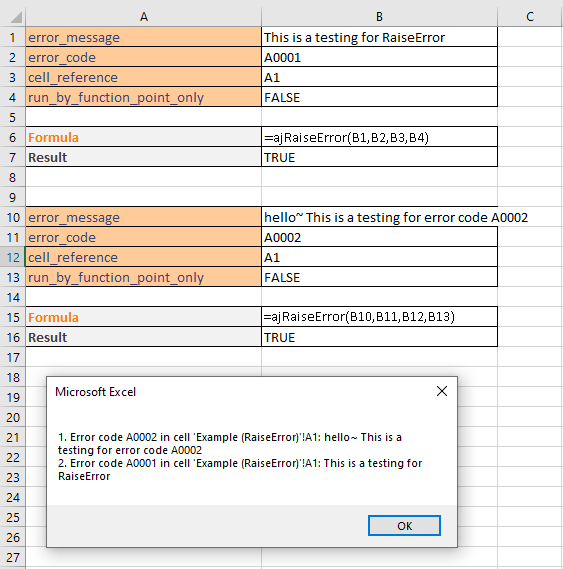Select cell B2 containing A0001
Viewport: 563px width, 569px height.
(x=379, y=57)
